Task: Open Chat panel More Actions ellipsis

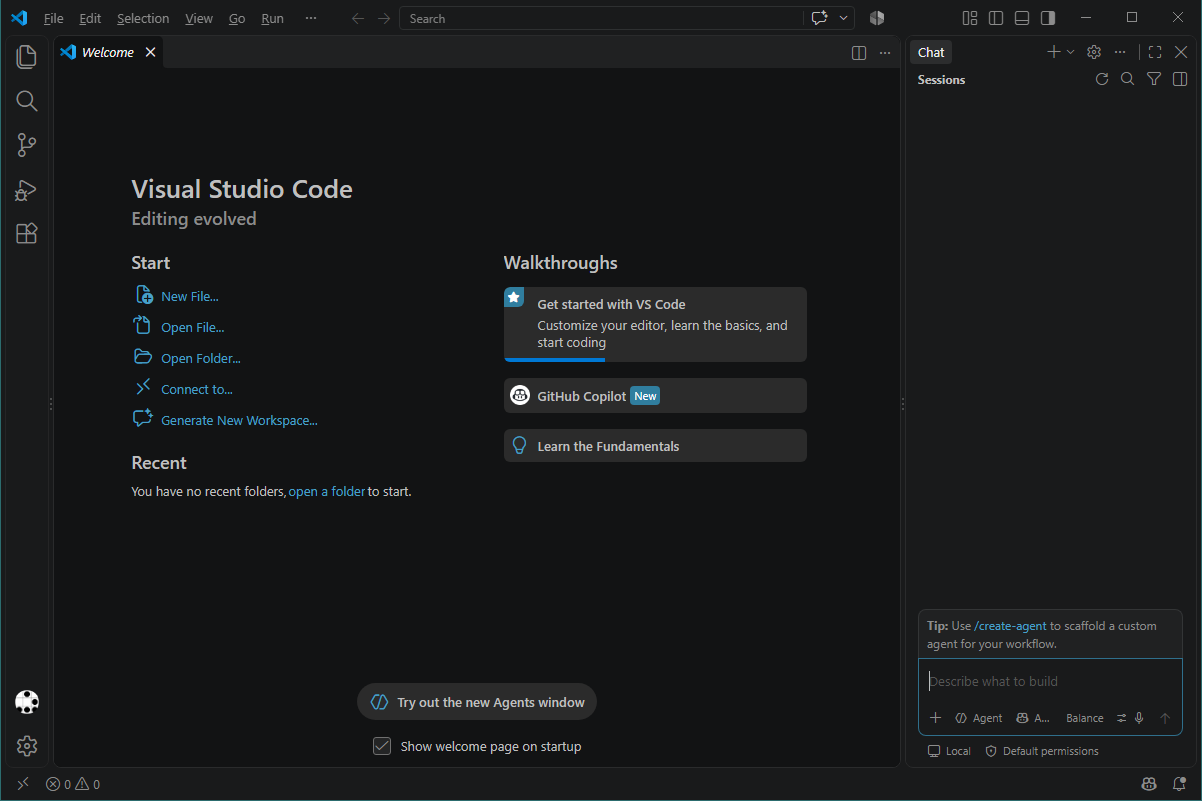Action: coord(1120,52)
